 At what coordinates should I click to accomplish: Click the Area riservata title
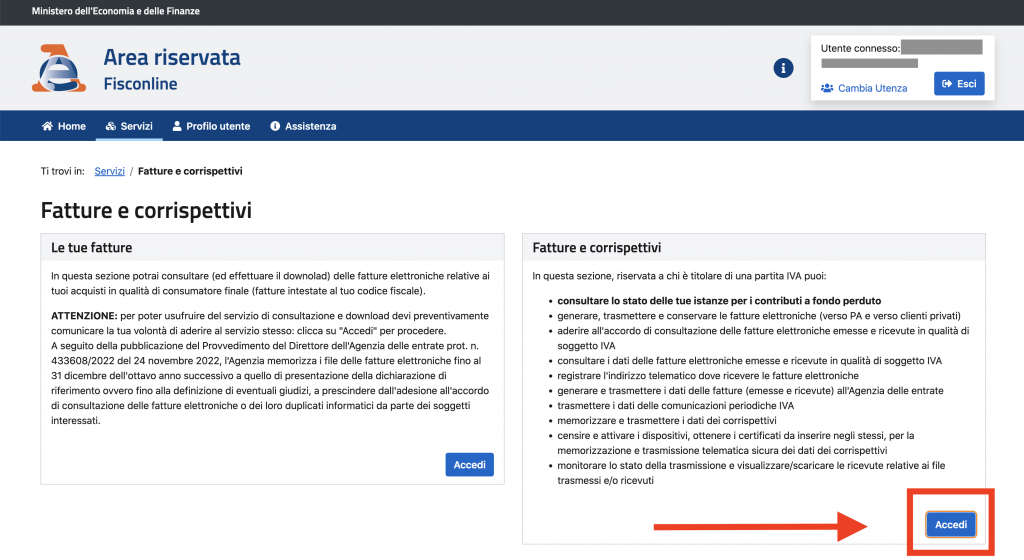click(x=172, y=57)
